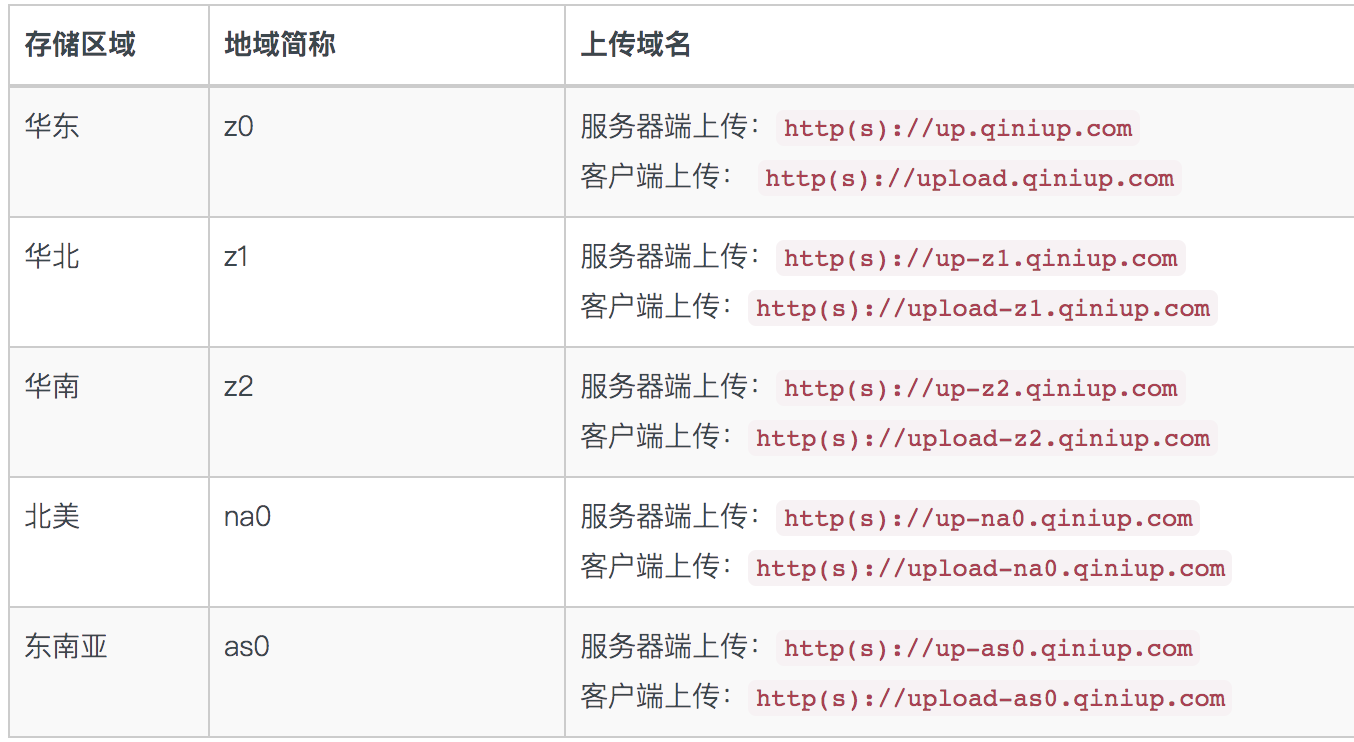1354x742 pixels.
Task: Click the 北美 storage region cell
Action: point(52,517)
